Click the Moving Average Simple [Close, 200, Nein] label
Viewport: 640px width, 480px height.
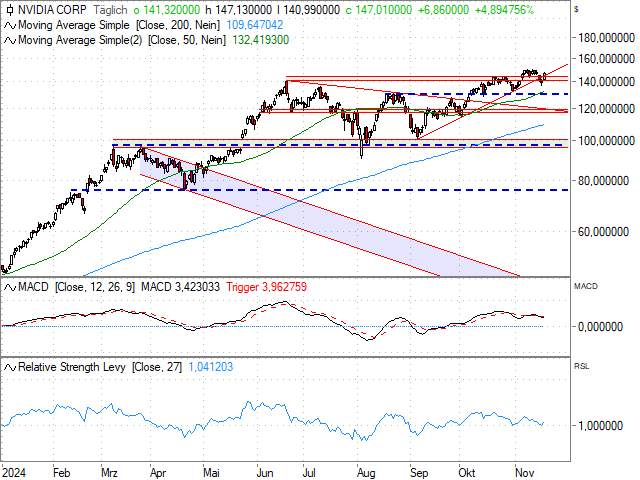click(x=119, y=25)
